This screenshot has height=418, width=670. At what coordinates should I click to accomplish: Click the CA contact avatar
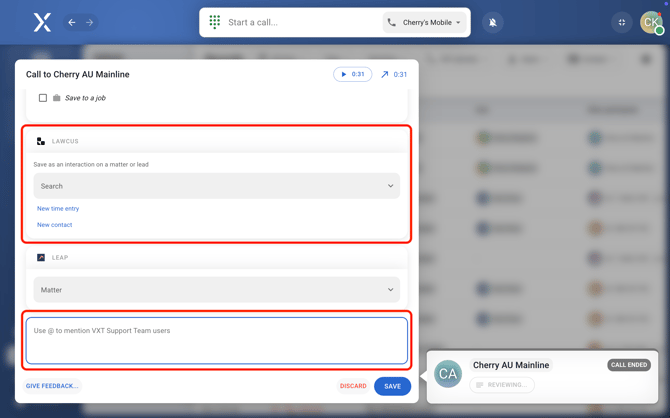tap(448, 374)
